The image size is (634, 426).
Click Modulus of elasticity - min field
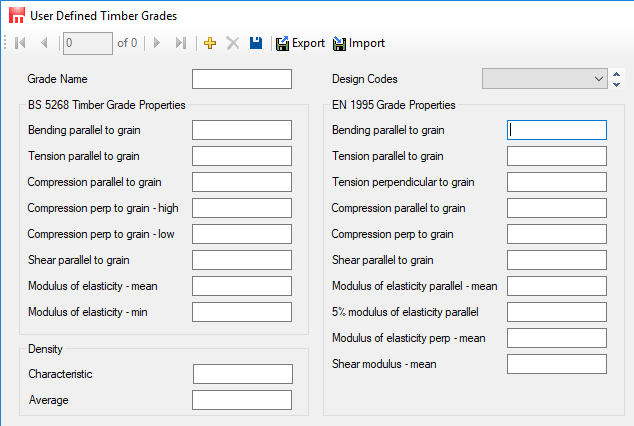point(242,312)
